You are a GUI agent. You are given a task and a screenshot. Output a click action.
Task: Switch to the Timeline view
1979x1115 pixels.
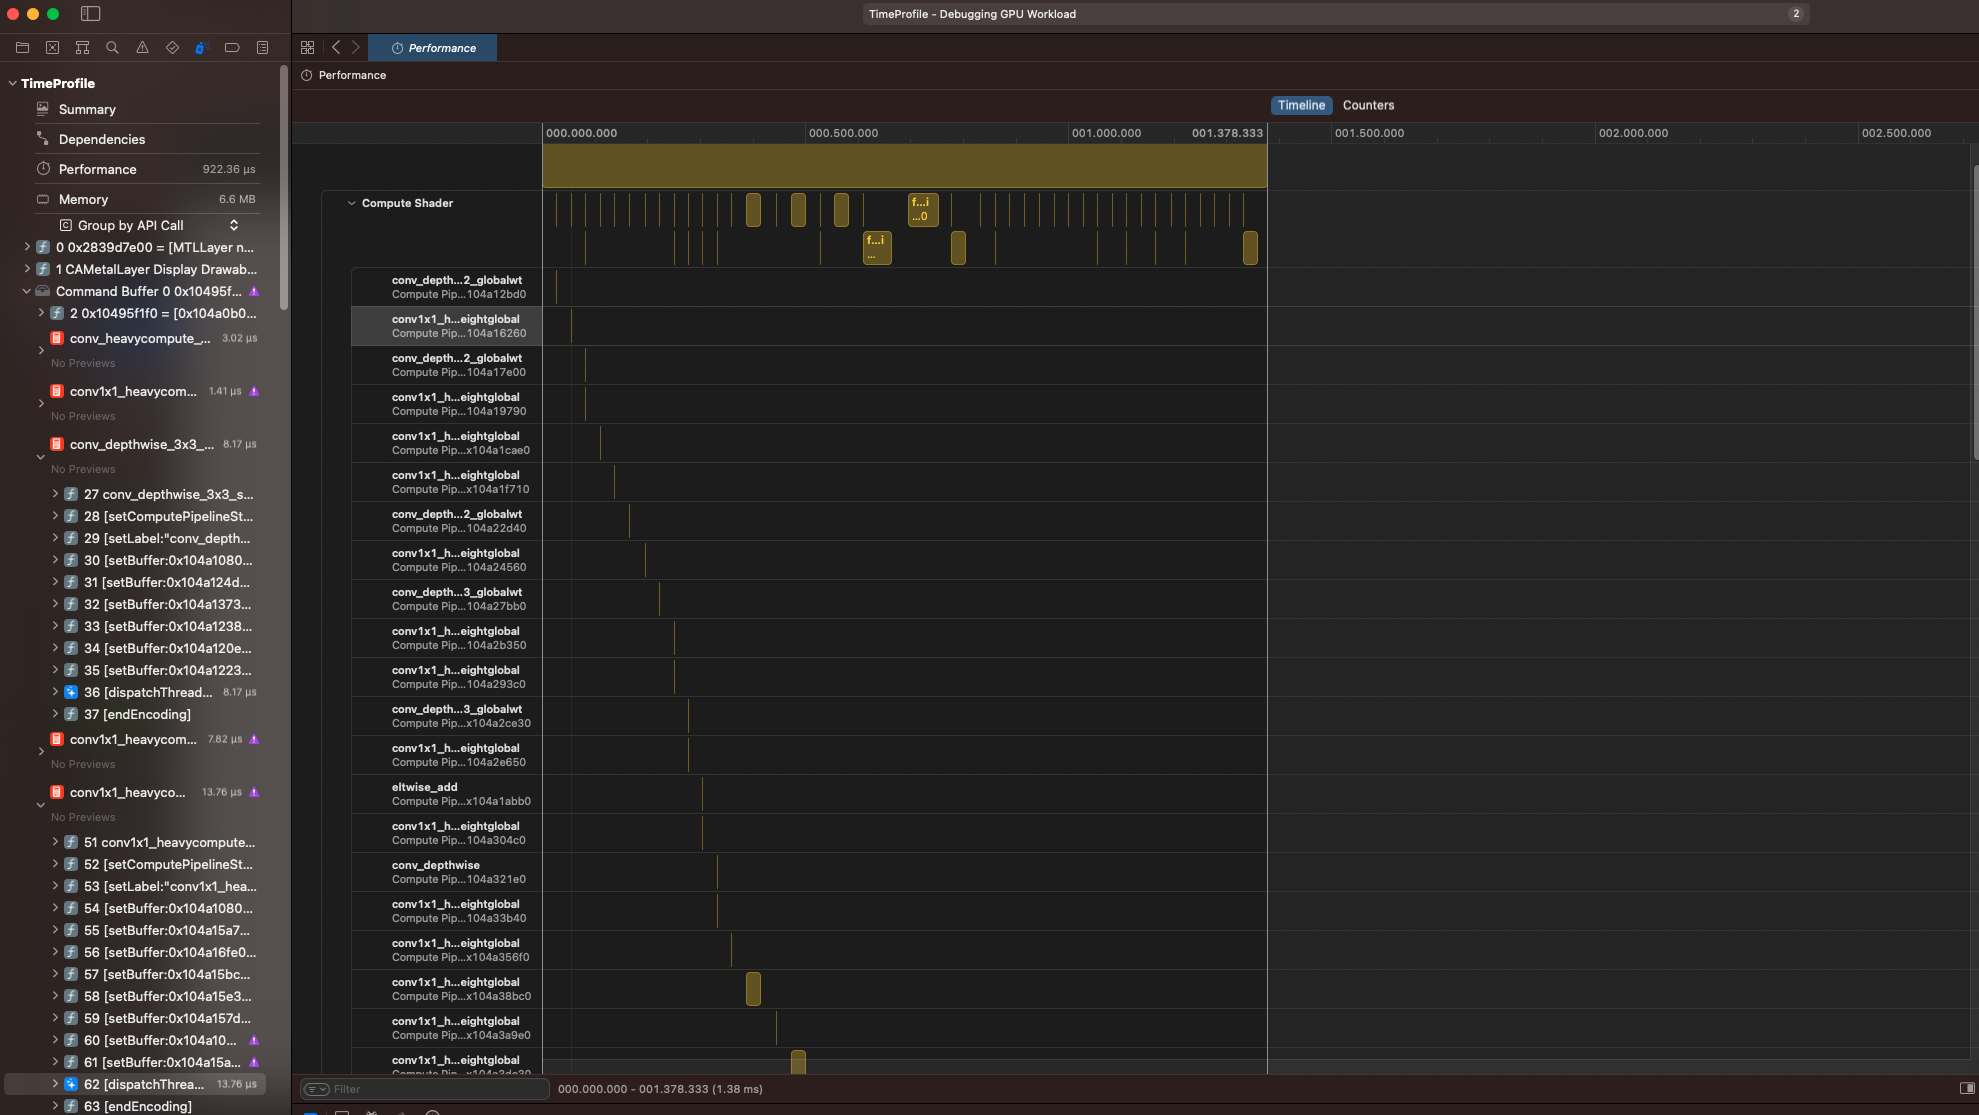pyautogui.click(x=1300, y=105)
